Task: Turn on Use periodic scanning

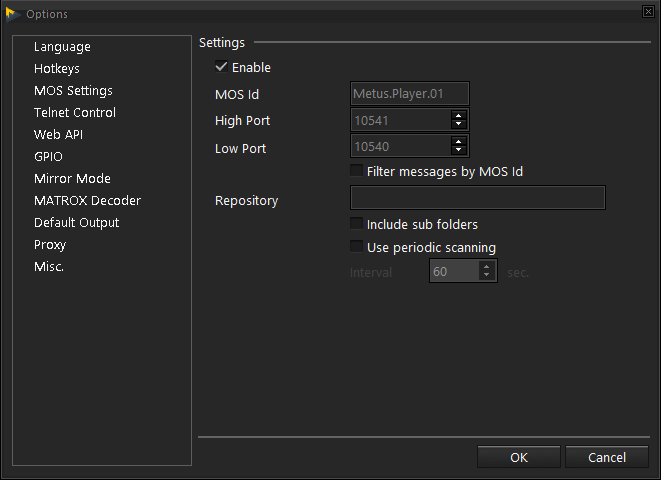Action: pyautogui.click(x=356, y=247)
